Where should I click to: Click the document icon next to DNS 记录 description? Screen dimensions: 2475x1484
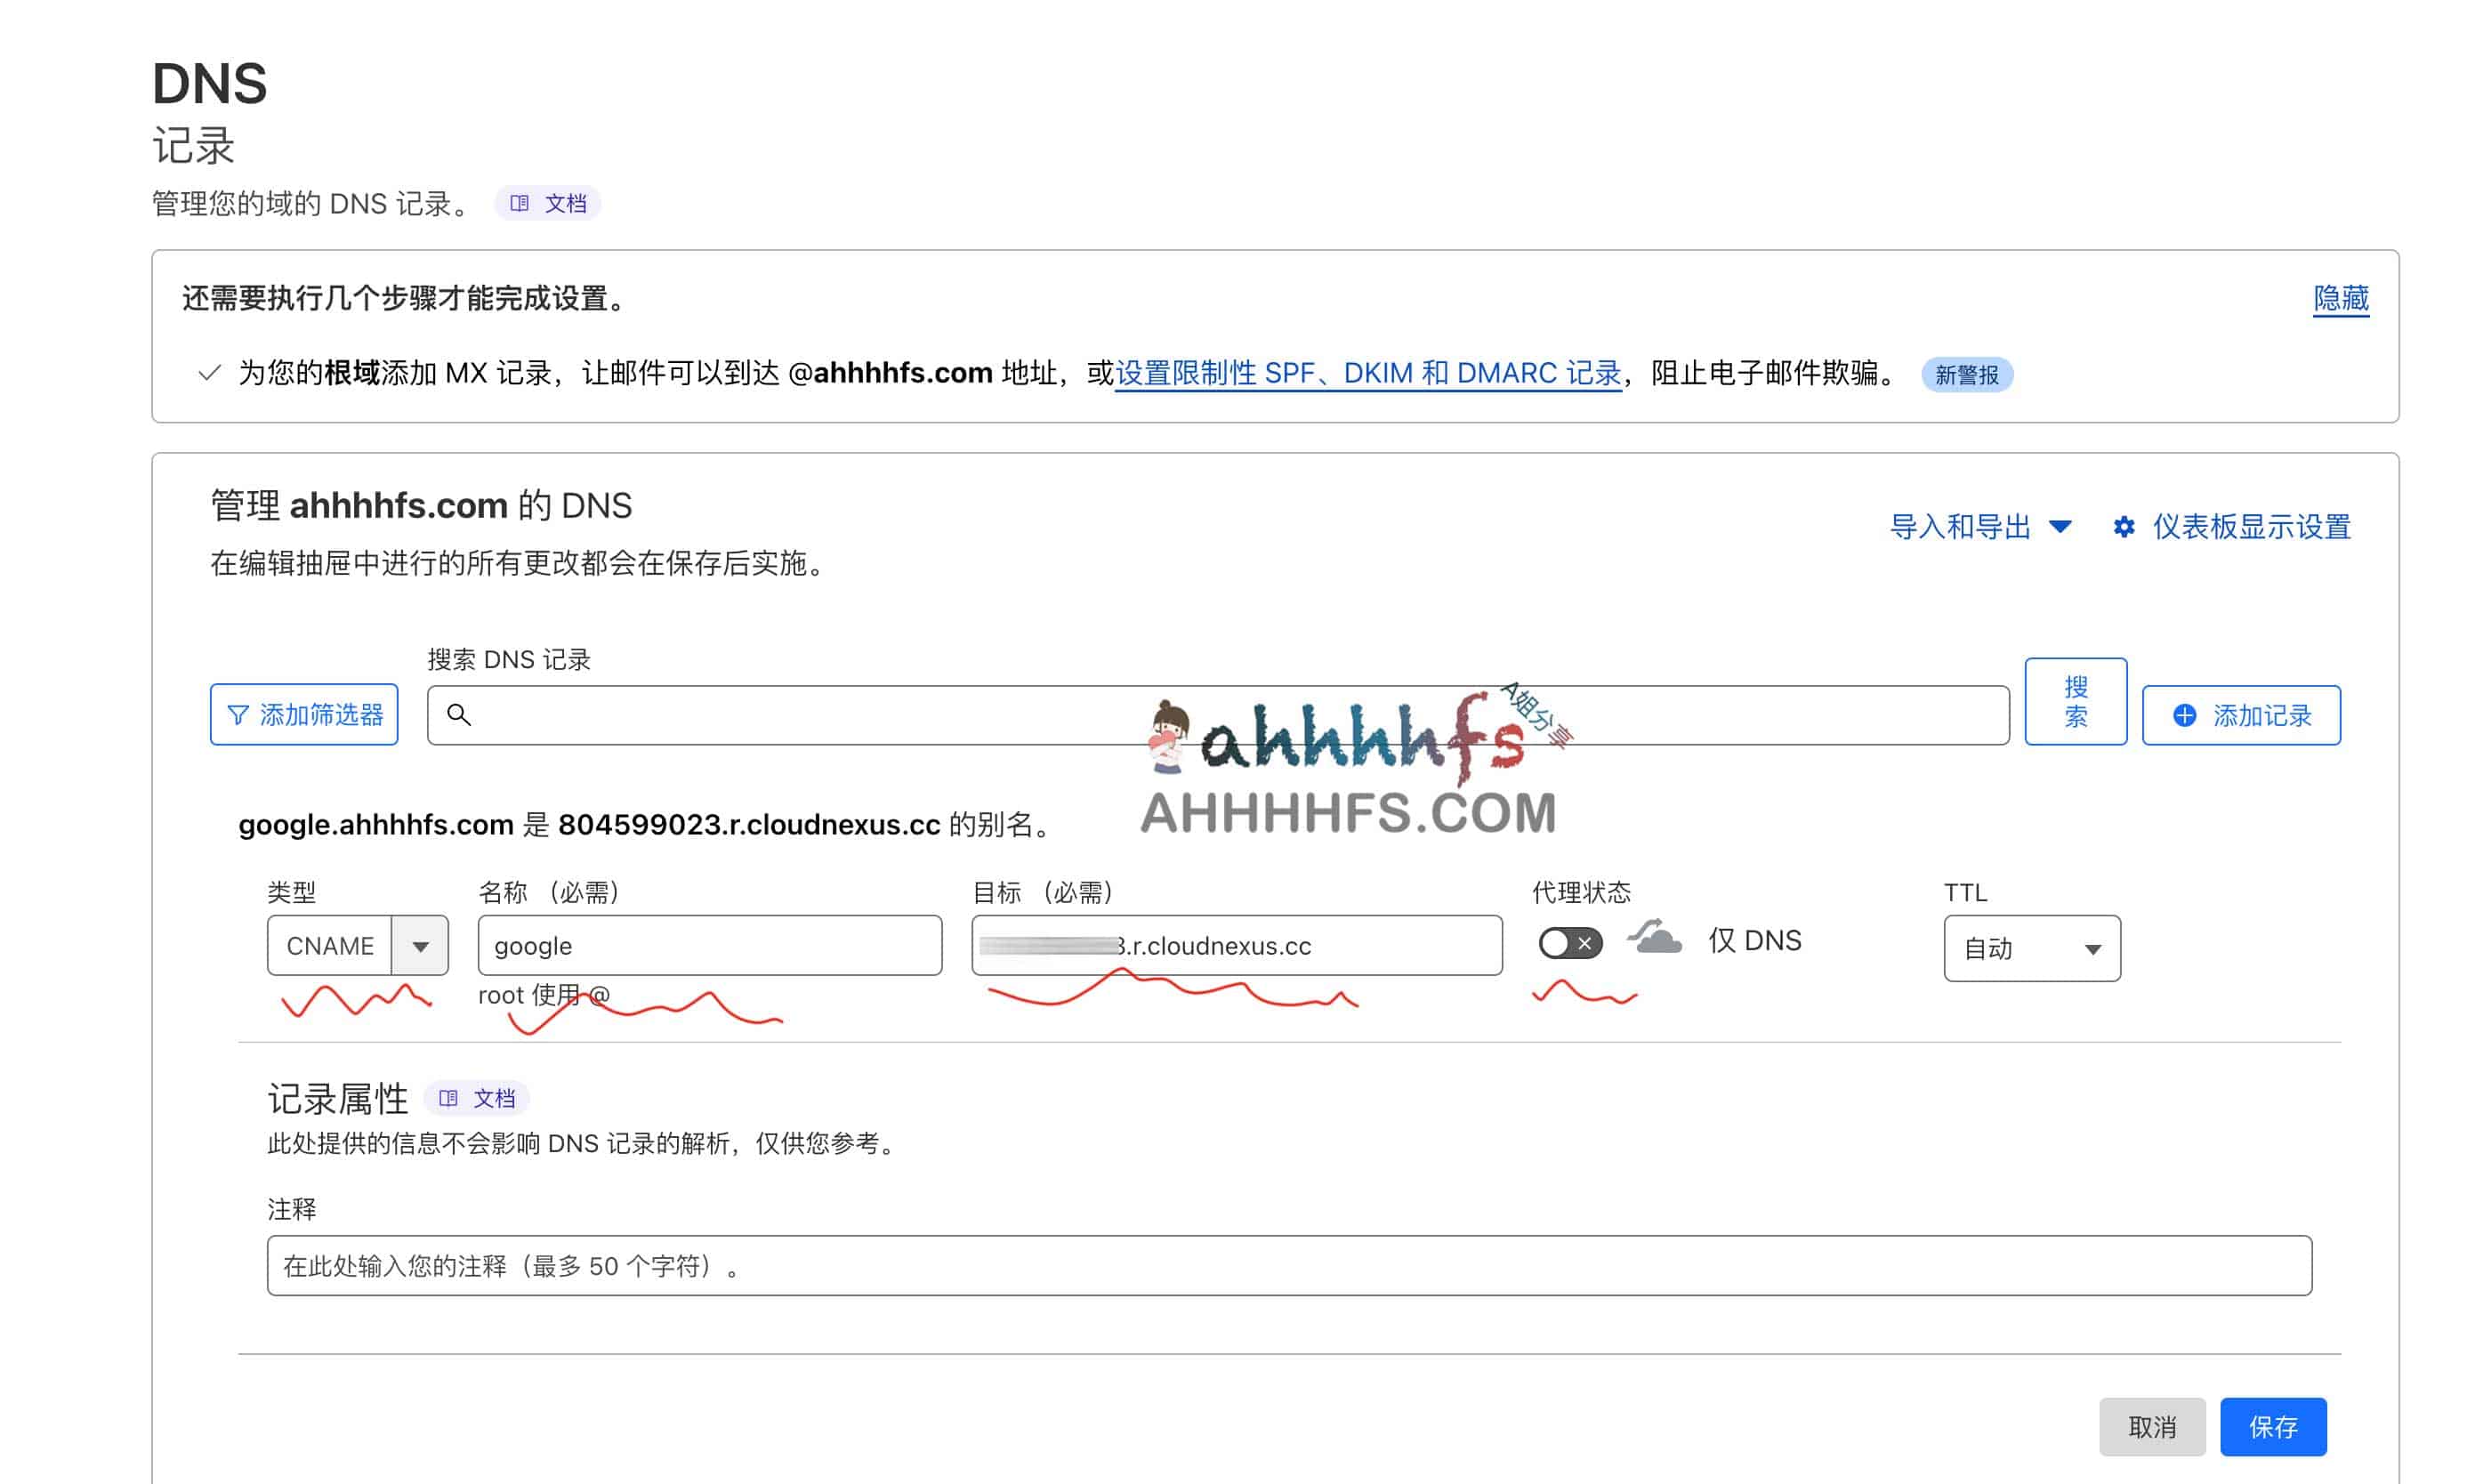coord(521,202)
